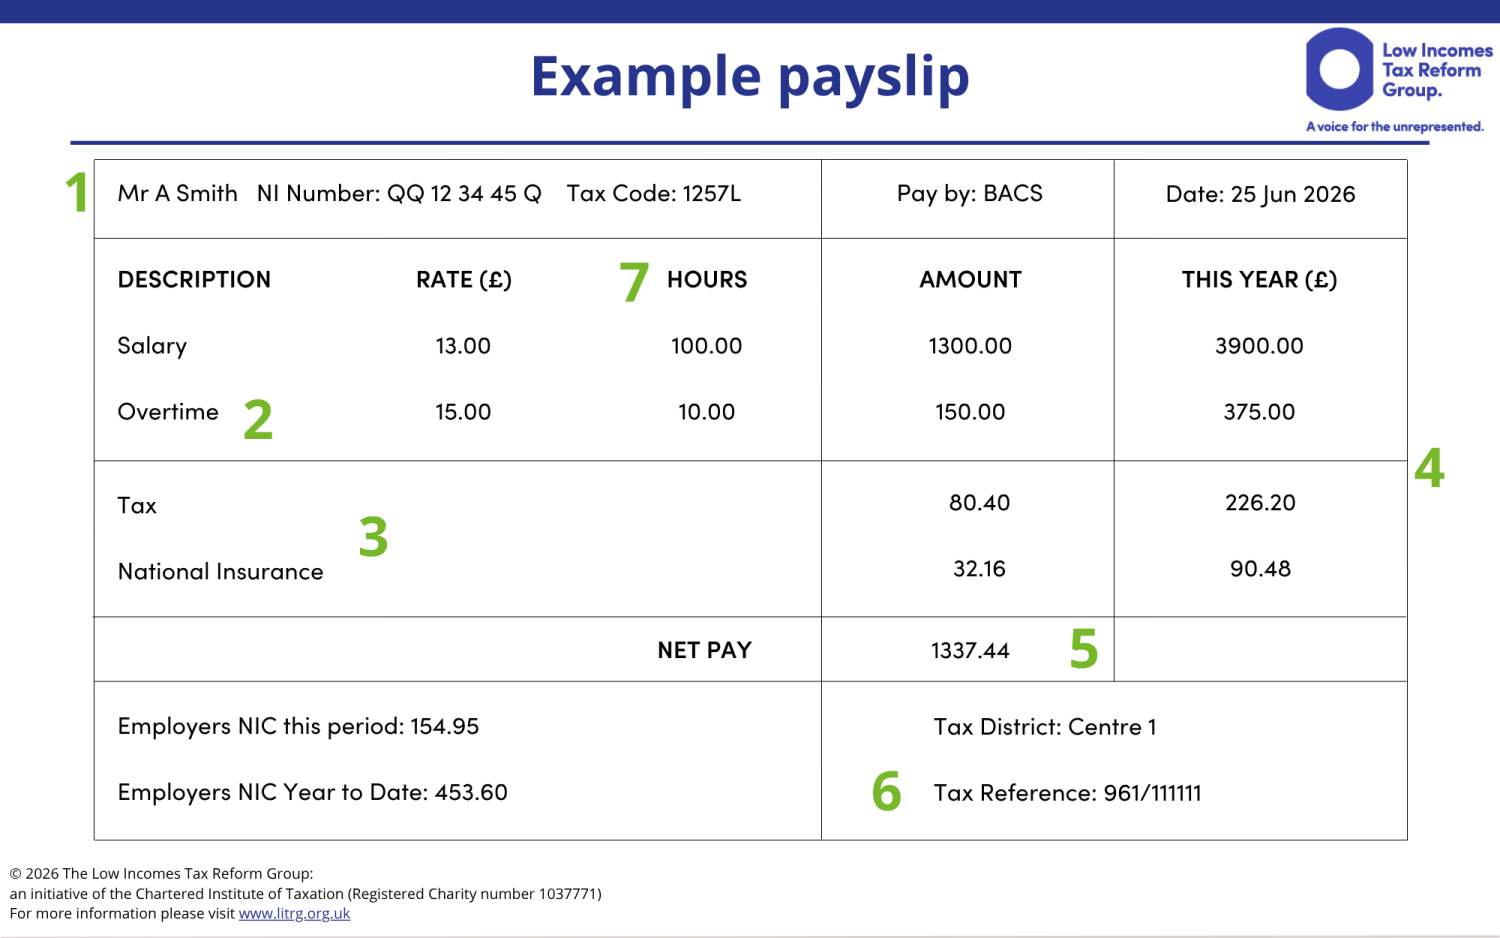Select the NI Number QQ 12 34 45 Q
Screen dimensions: 1500x938
click(x=398, y=195)
